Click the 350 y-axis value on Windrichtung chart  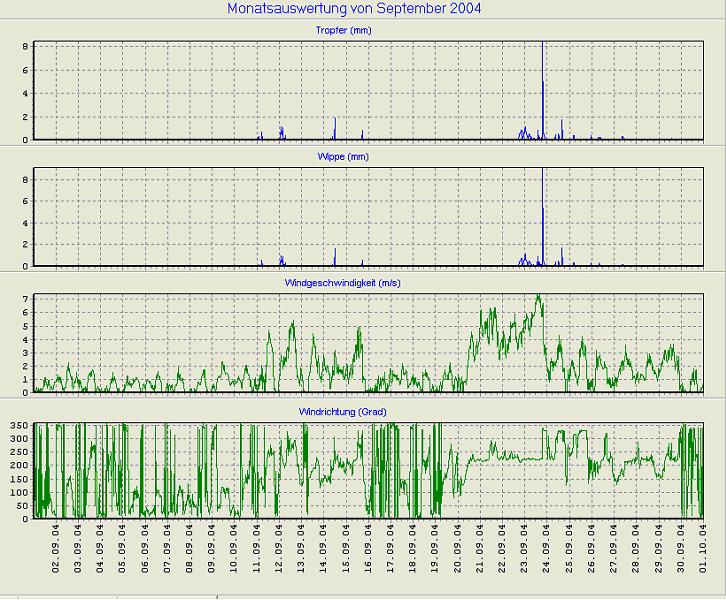tap(19, 426)
